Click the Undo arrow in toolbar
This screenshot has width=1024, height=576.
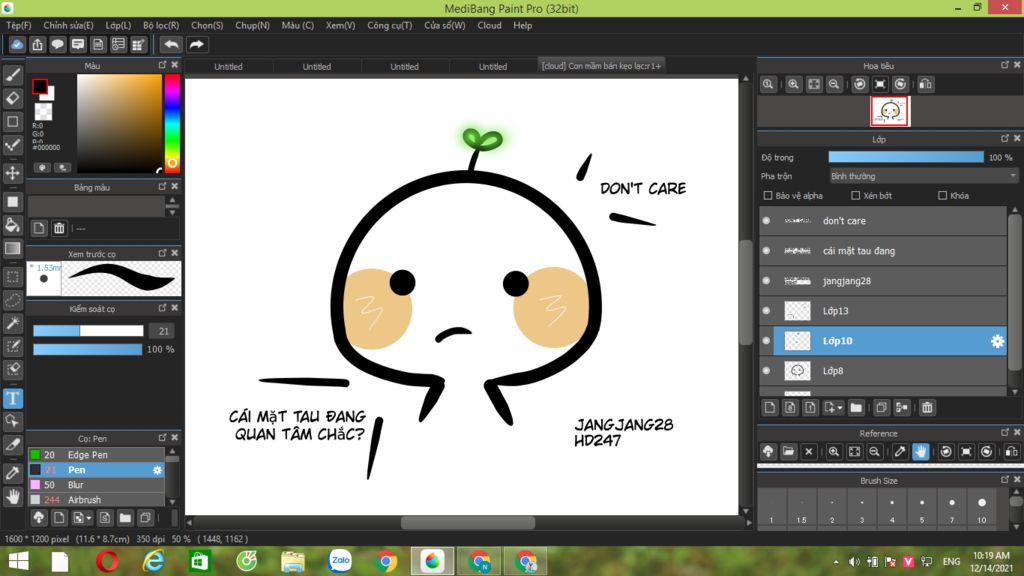click(172, 44)
